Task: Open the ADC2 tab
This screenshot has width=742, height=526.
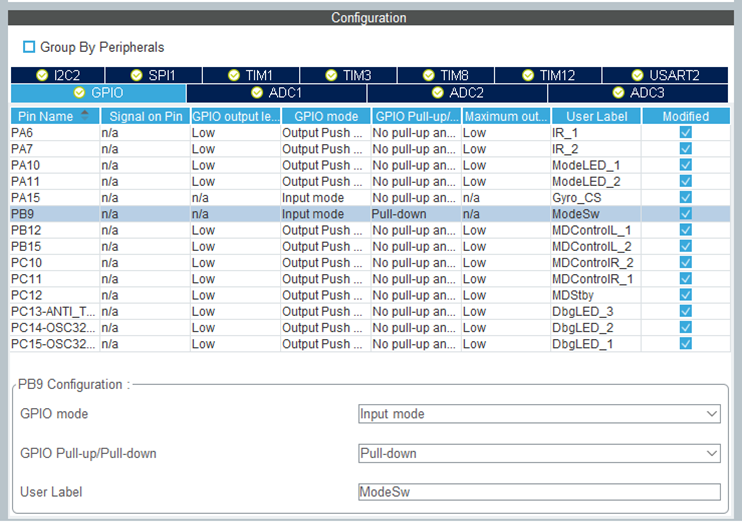Action: tap(457, 93)
